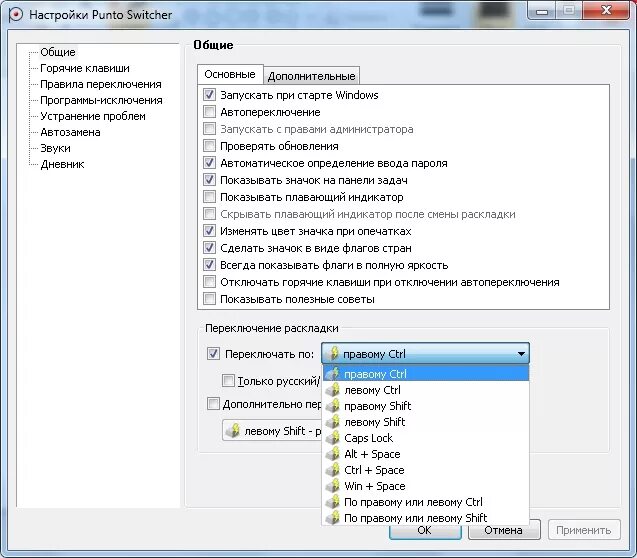This screenshot has height=558, width=637.
Task: Confirm settings with the OK button
Action: pos(425,530)
